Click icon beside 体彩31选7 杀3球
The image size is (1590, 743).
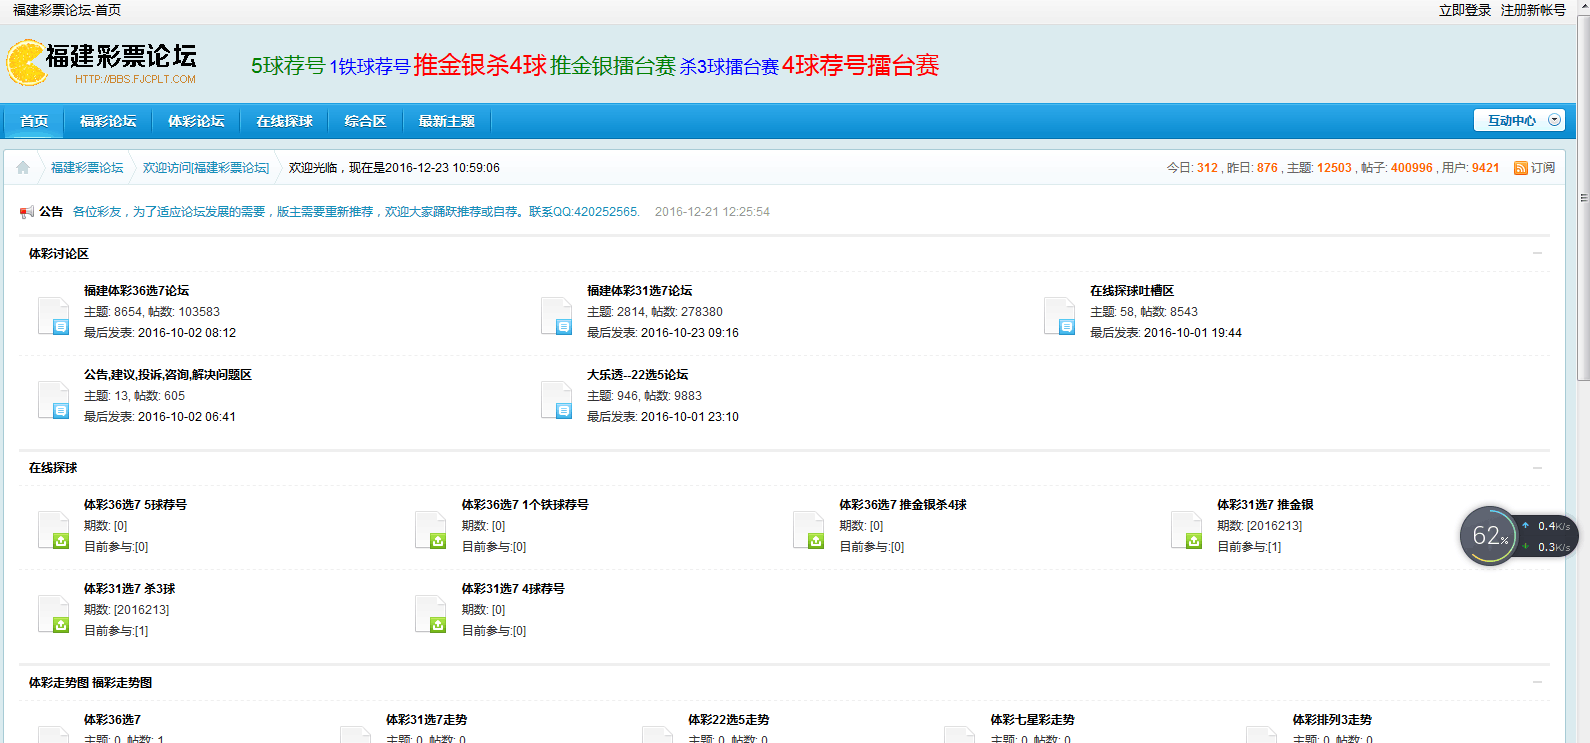(x=54, y=614)
